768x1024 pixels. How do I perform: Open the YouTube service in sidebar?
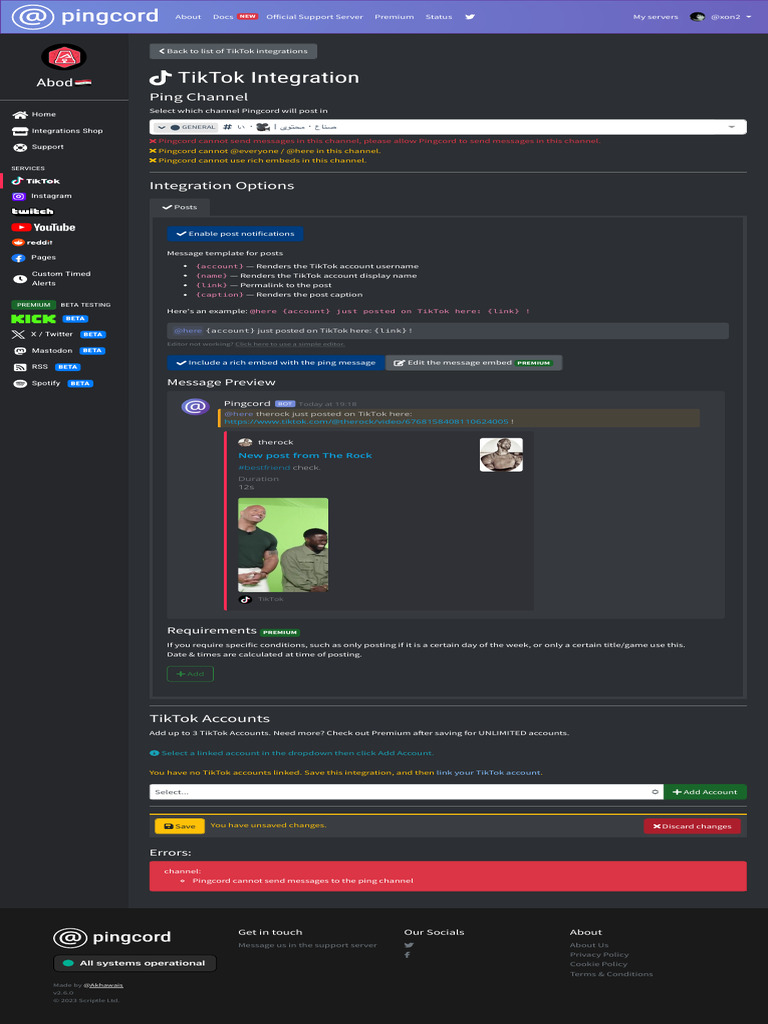[43, 227]
